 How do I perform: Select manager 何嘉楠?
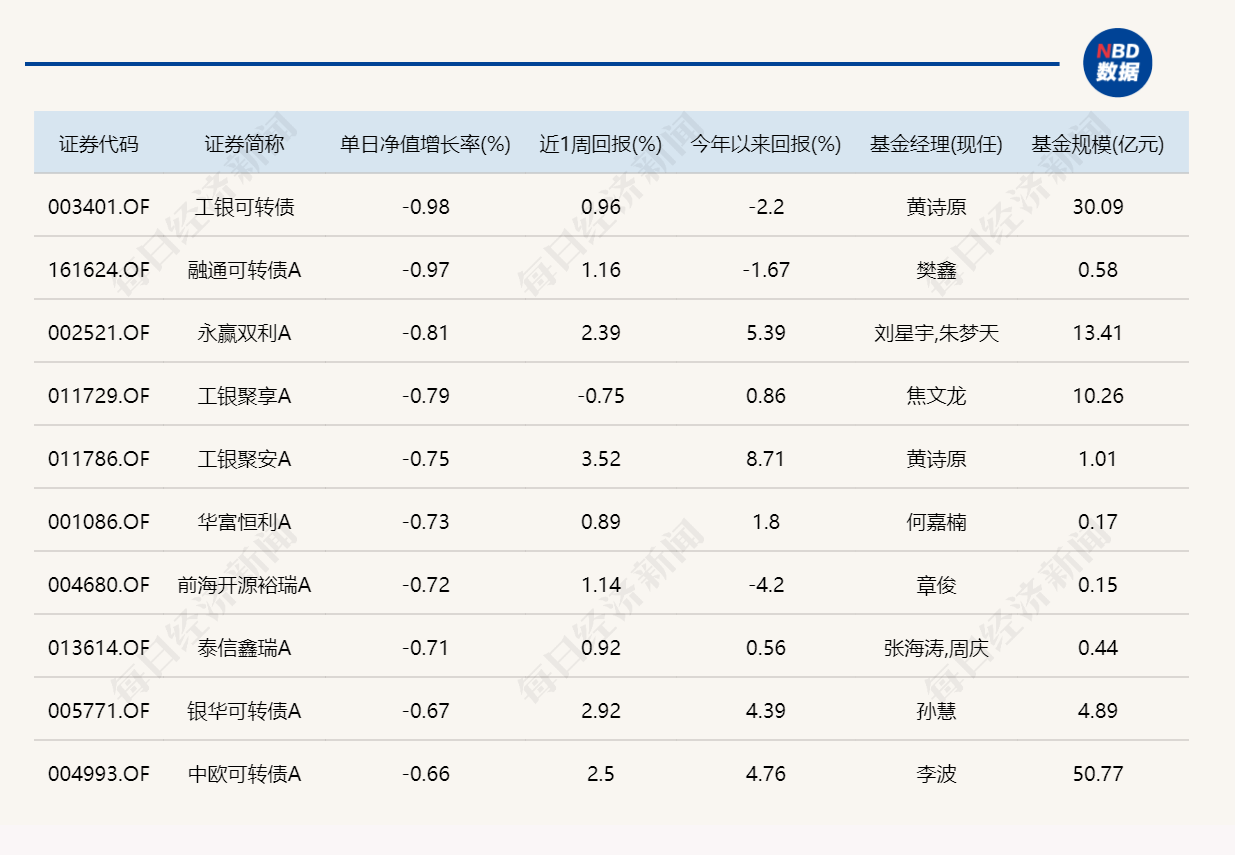936,522
